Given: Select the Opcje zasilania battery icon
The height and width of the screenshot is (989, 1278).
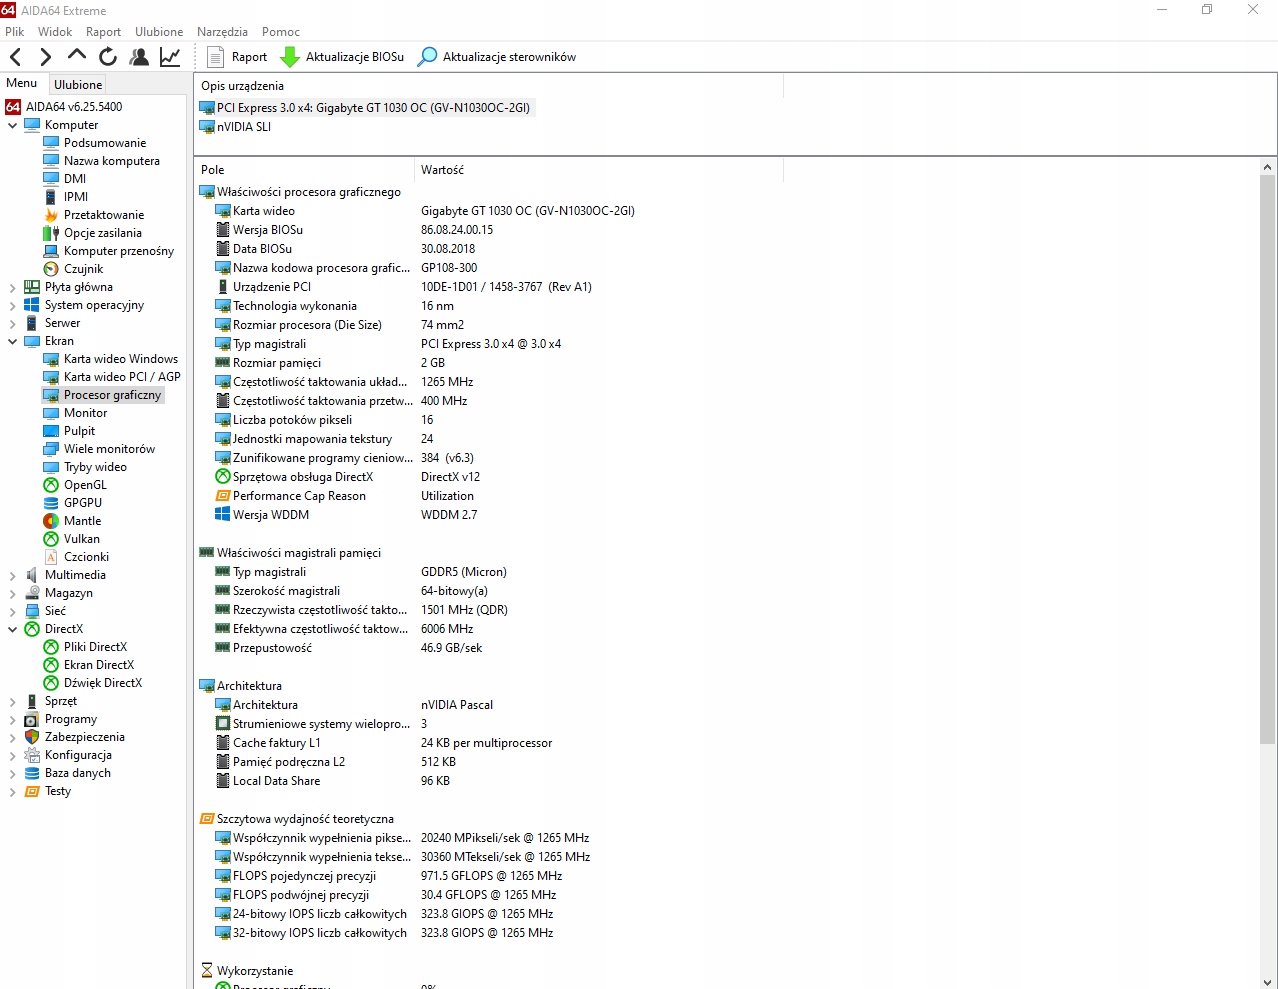Looking at the screenshot, I should point(51,233).
